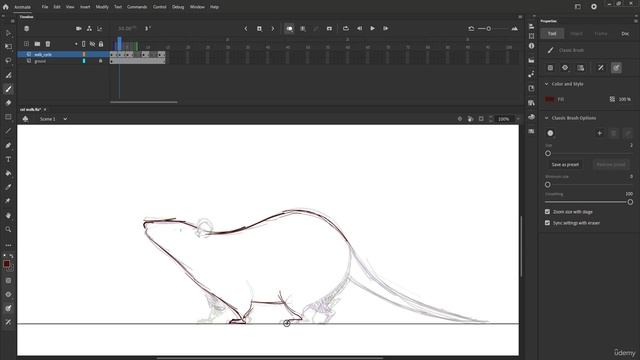Step forward one frame
640x360 pixels.
(385, 29)
